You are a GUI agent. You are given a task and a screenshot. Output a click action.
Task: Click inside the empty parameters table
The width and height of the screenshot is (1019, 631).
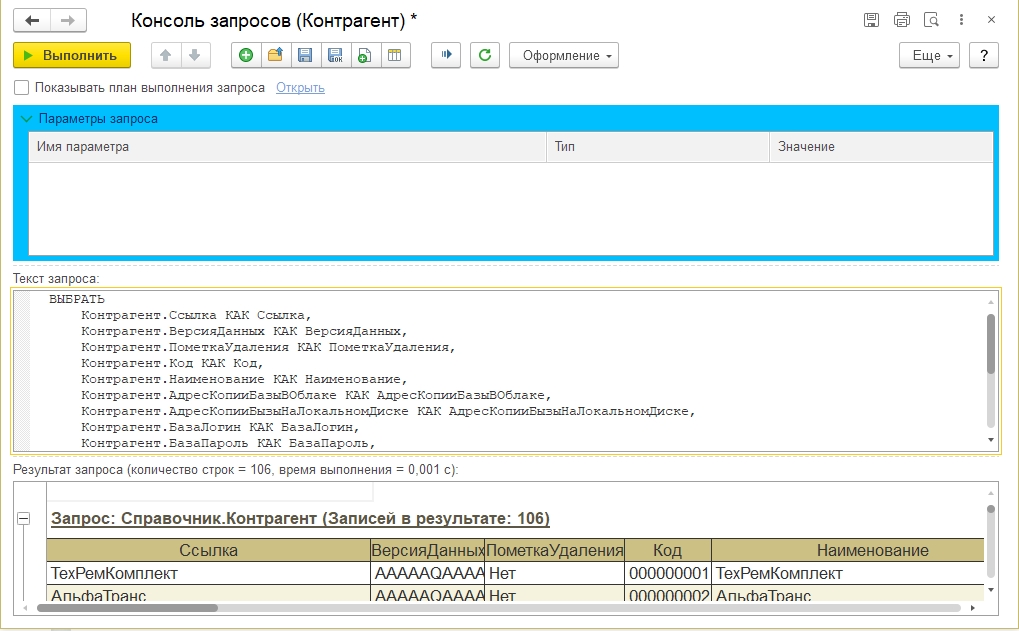(511, 208)
